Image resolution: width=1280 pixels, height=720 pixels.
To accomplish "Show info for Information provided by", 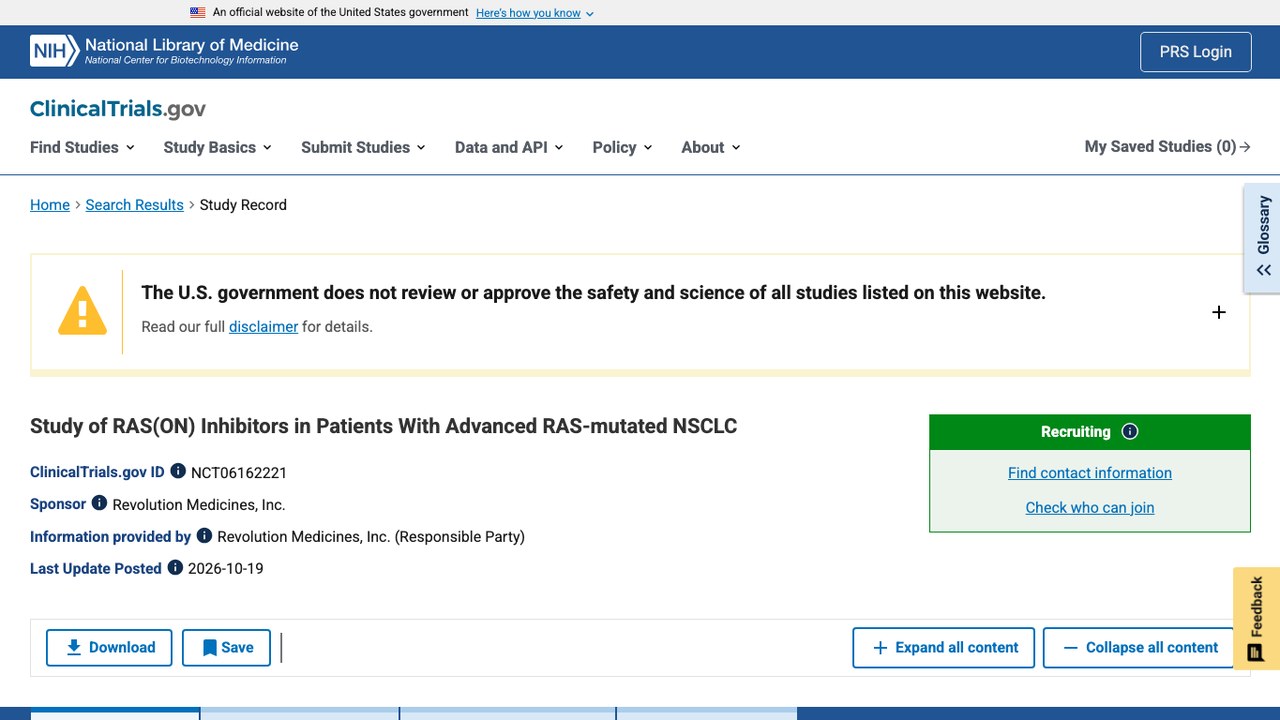I will pos(204,535).
